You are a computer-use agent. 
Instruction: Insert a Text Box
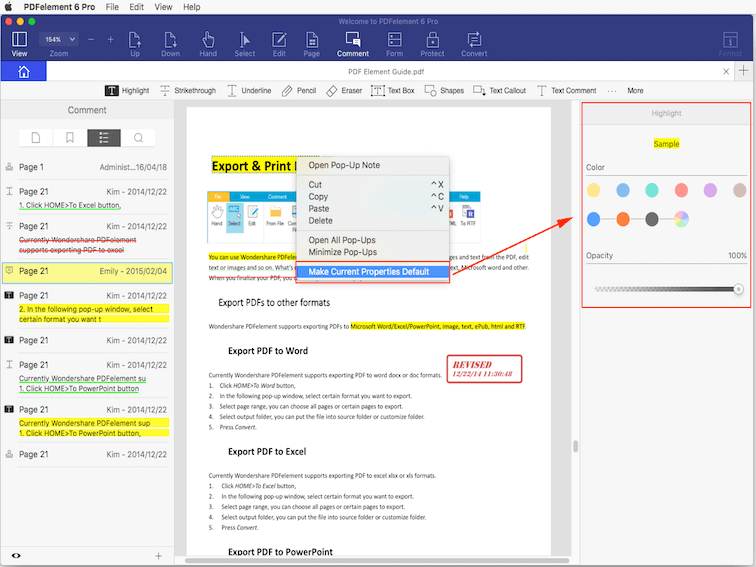point(392,91)
